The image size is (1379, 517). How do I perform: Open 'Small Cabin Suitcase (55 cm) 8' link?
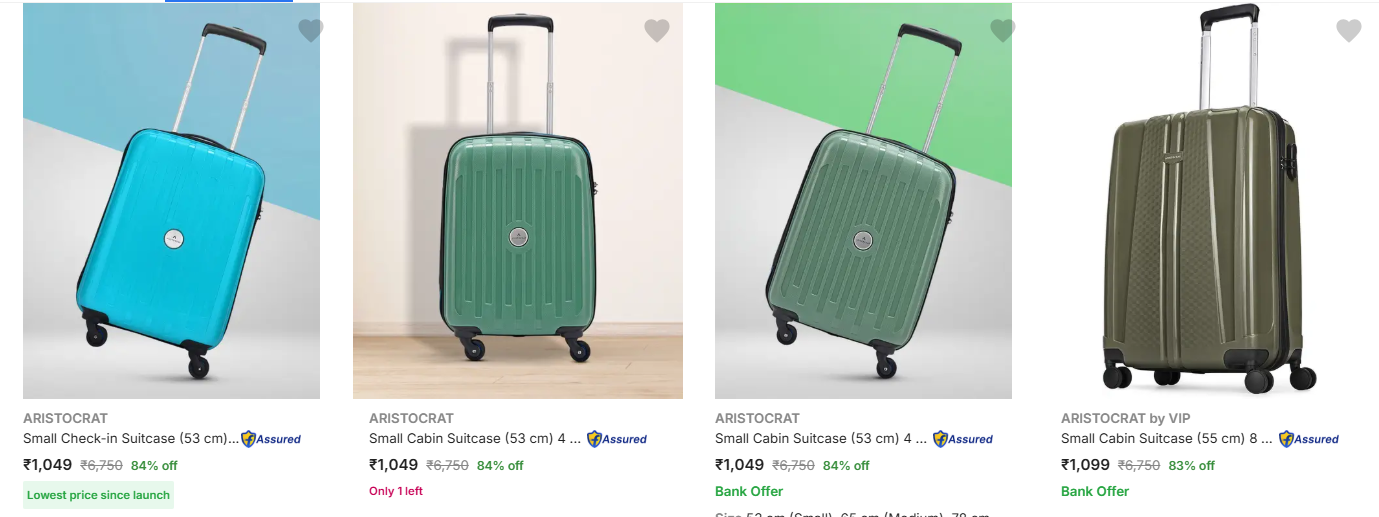coord(1166,438)
